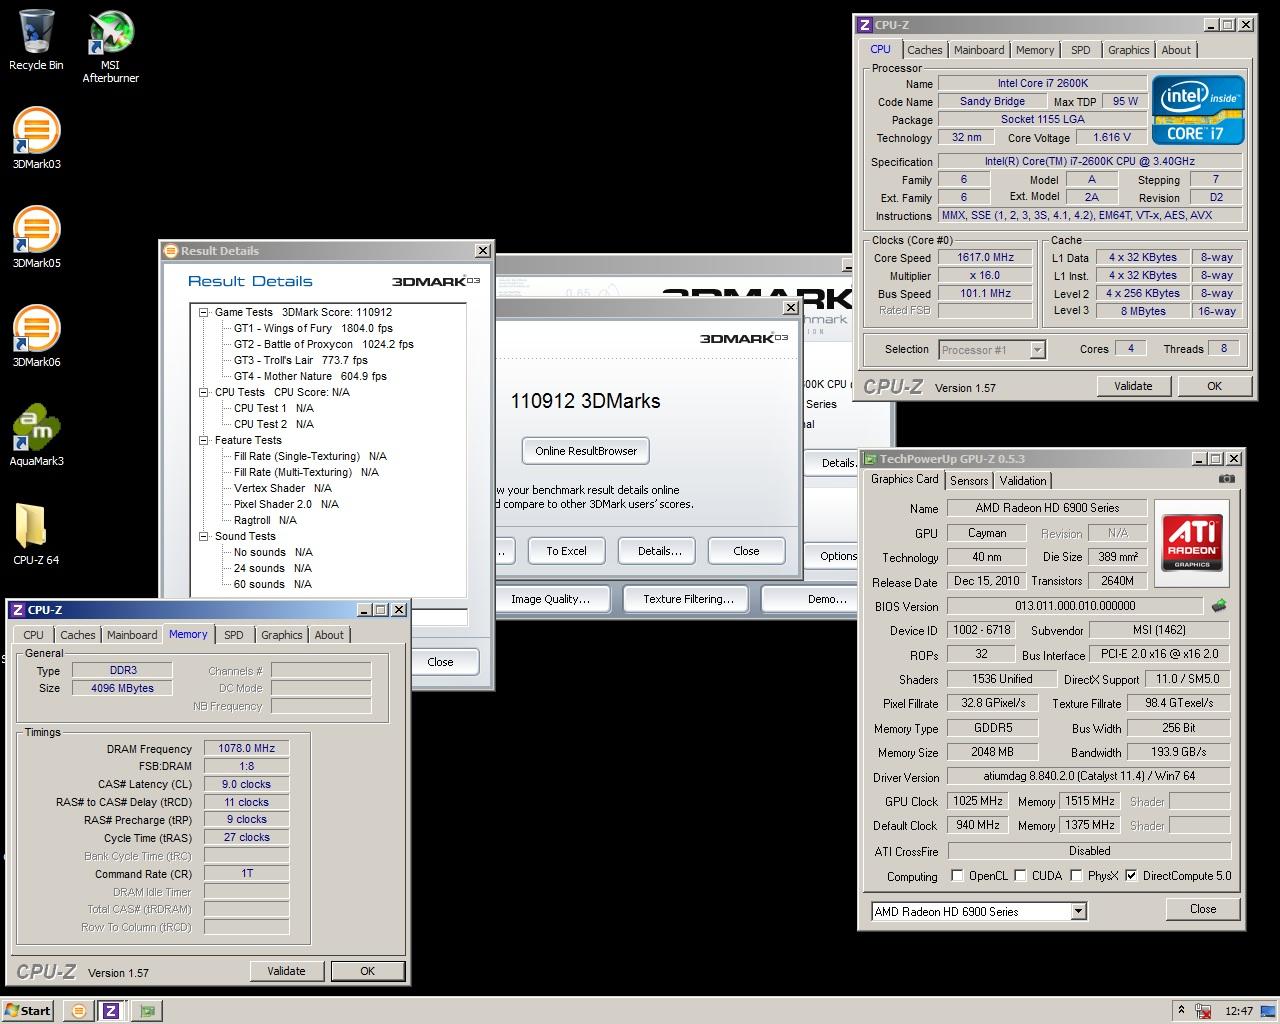The image size is (1280, 1024).
Task: Open the Processor #1 selection dropdown
Action: [1037, 349]
